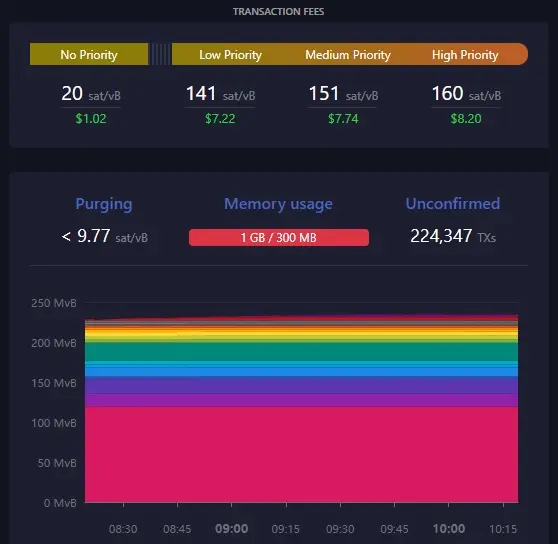The height and width of the screenshot is (544, 558).
Task: Click the teal green band in mempool chart
Action: click(301, 352)
